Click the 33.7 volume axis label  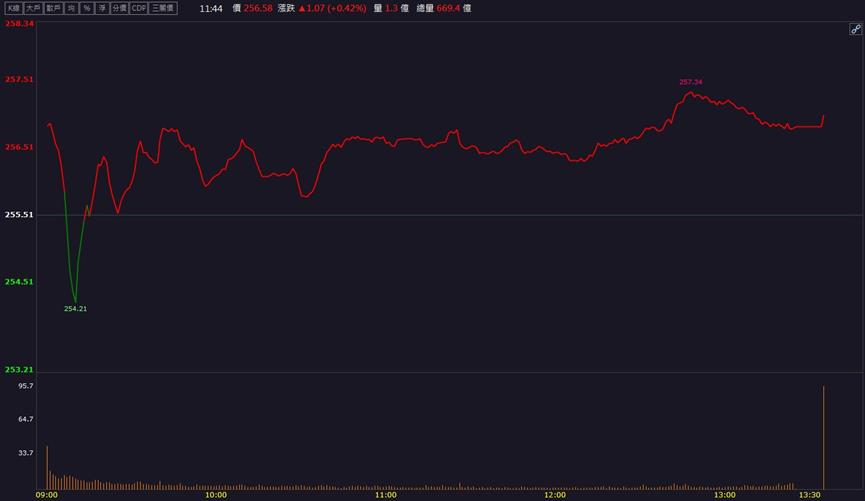[26, 453]
